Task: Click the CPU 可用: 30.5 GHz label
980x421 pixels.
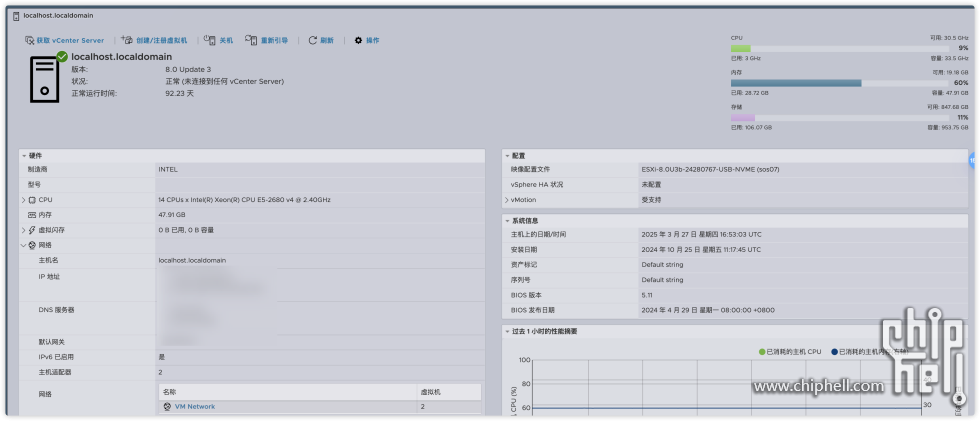Action: (949, 38)
